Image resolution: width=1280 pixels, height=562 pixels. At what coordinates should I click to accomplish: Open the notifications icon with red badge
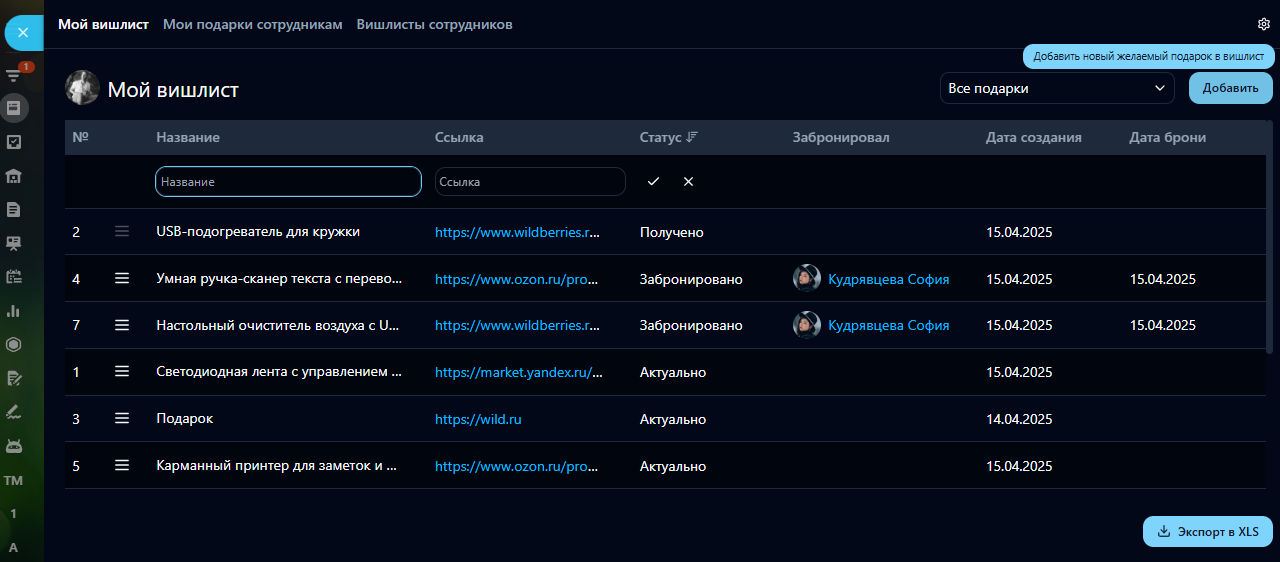click(14, 74)
